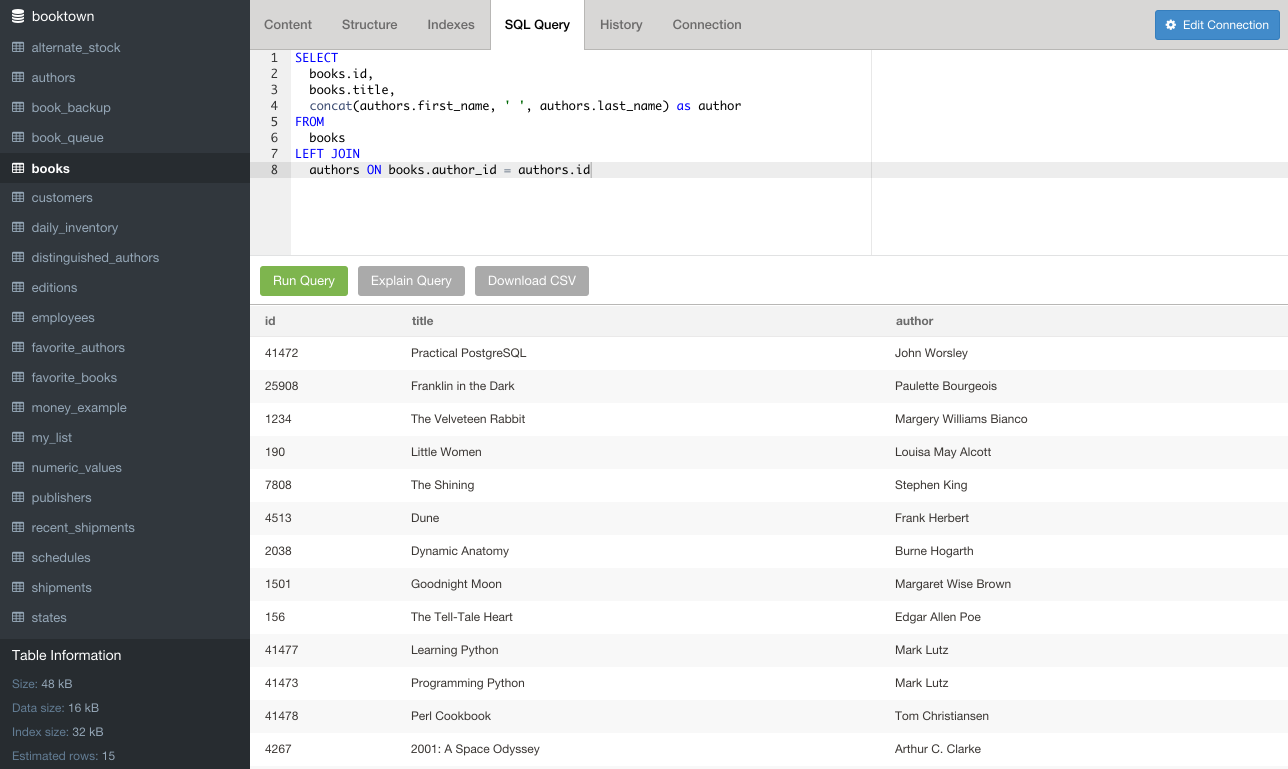
Task: Switch to the Structure tab
Action: (x=369, y=25)
